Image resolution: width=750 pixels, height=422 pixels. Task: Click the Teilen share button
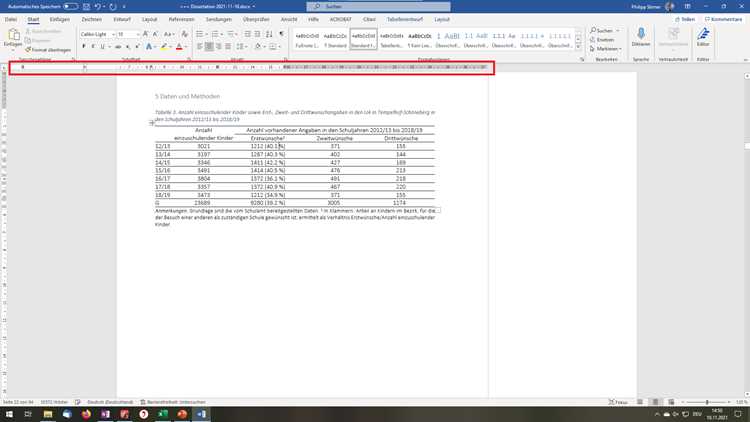[685, 20]
